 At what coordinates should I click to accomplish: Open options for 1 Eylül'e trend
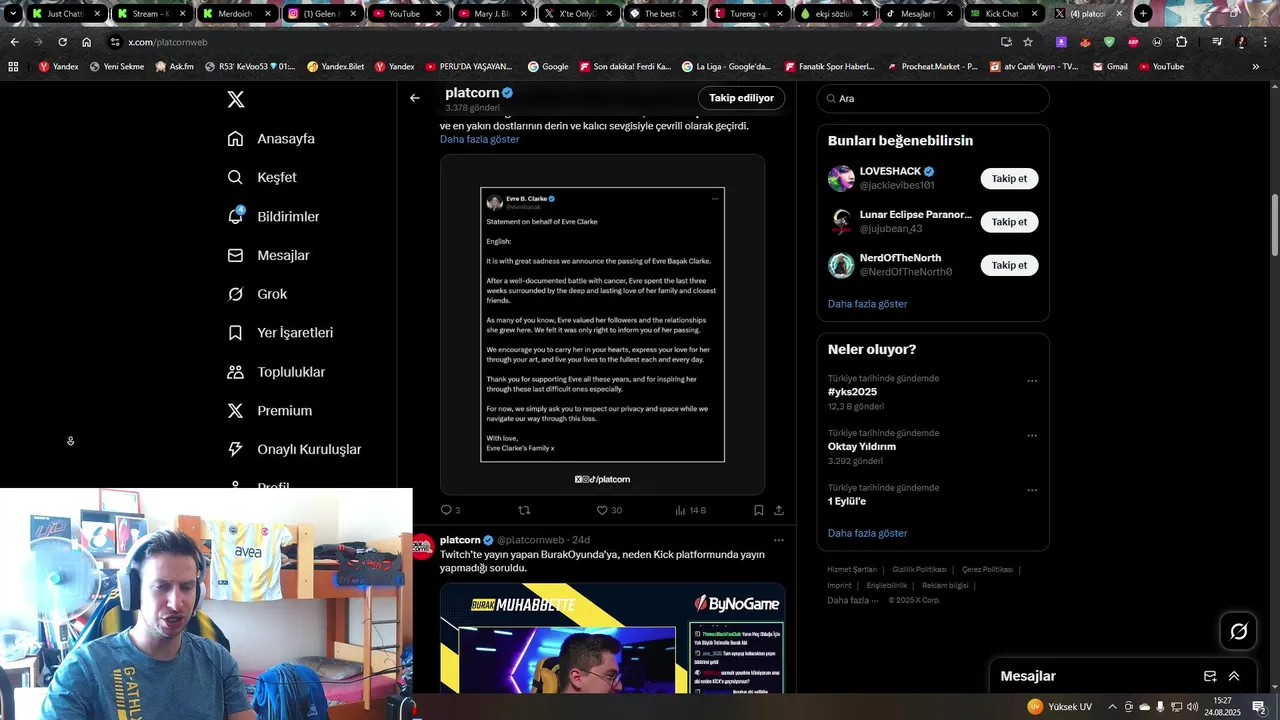pyautogui.click(x=1032, y=491)
